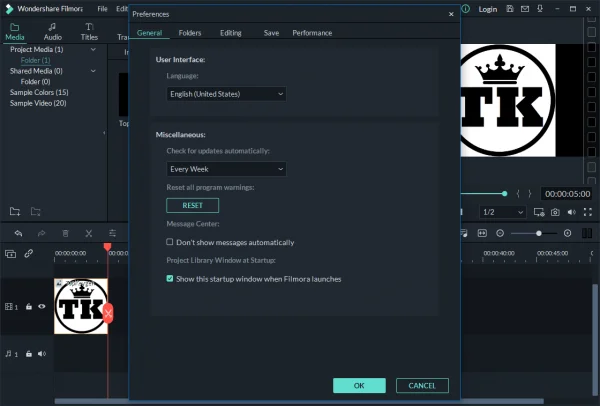Image resolution: width=600 pixels, height=406 pixels.
Task: Collapse the Shared Media tree
Action: pyautogui.click(x=93, y=71)
